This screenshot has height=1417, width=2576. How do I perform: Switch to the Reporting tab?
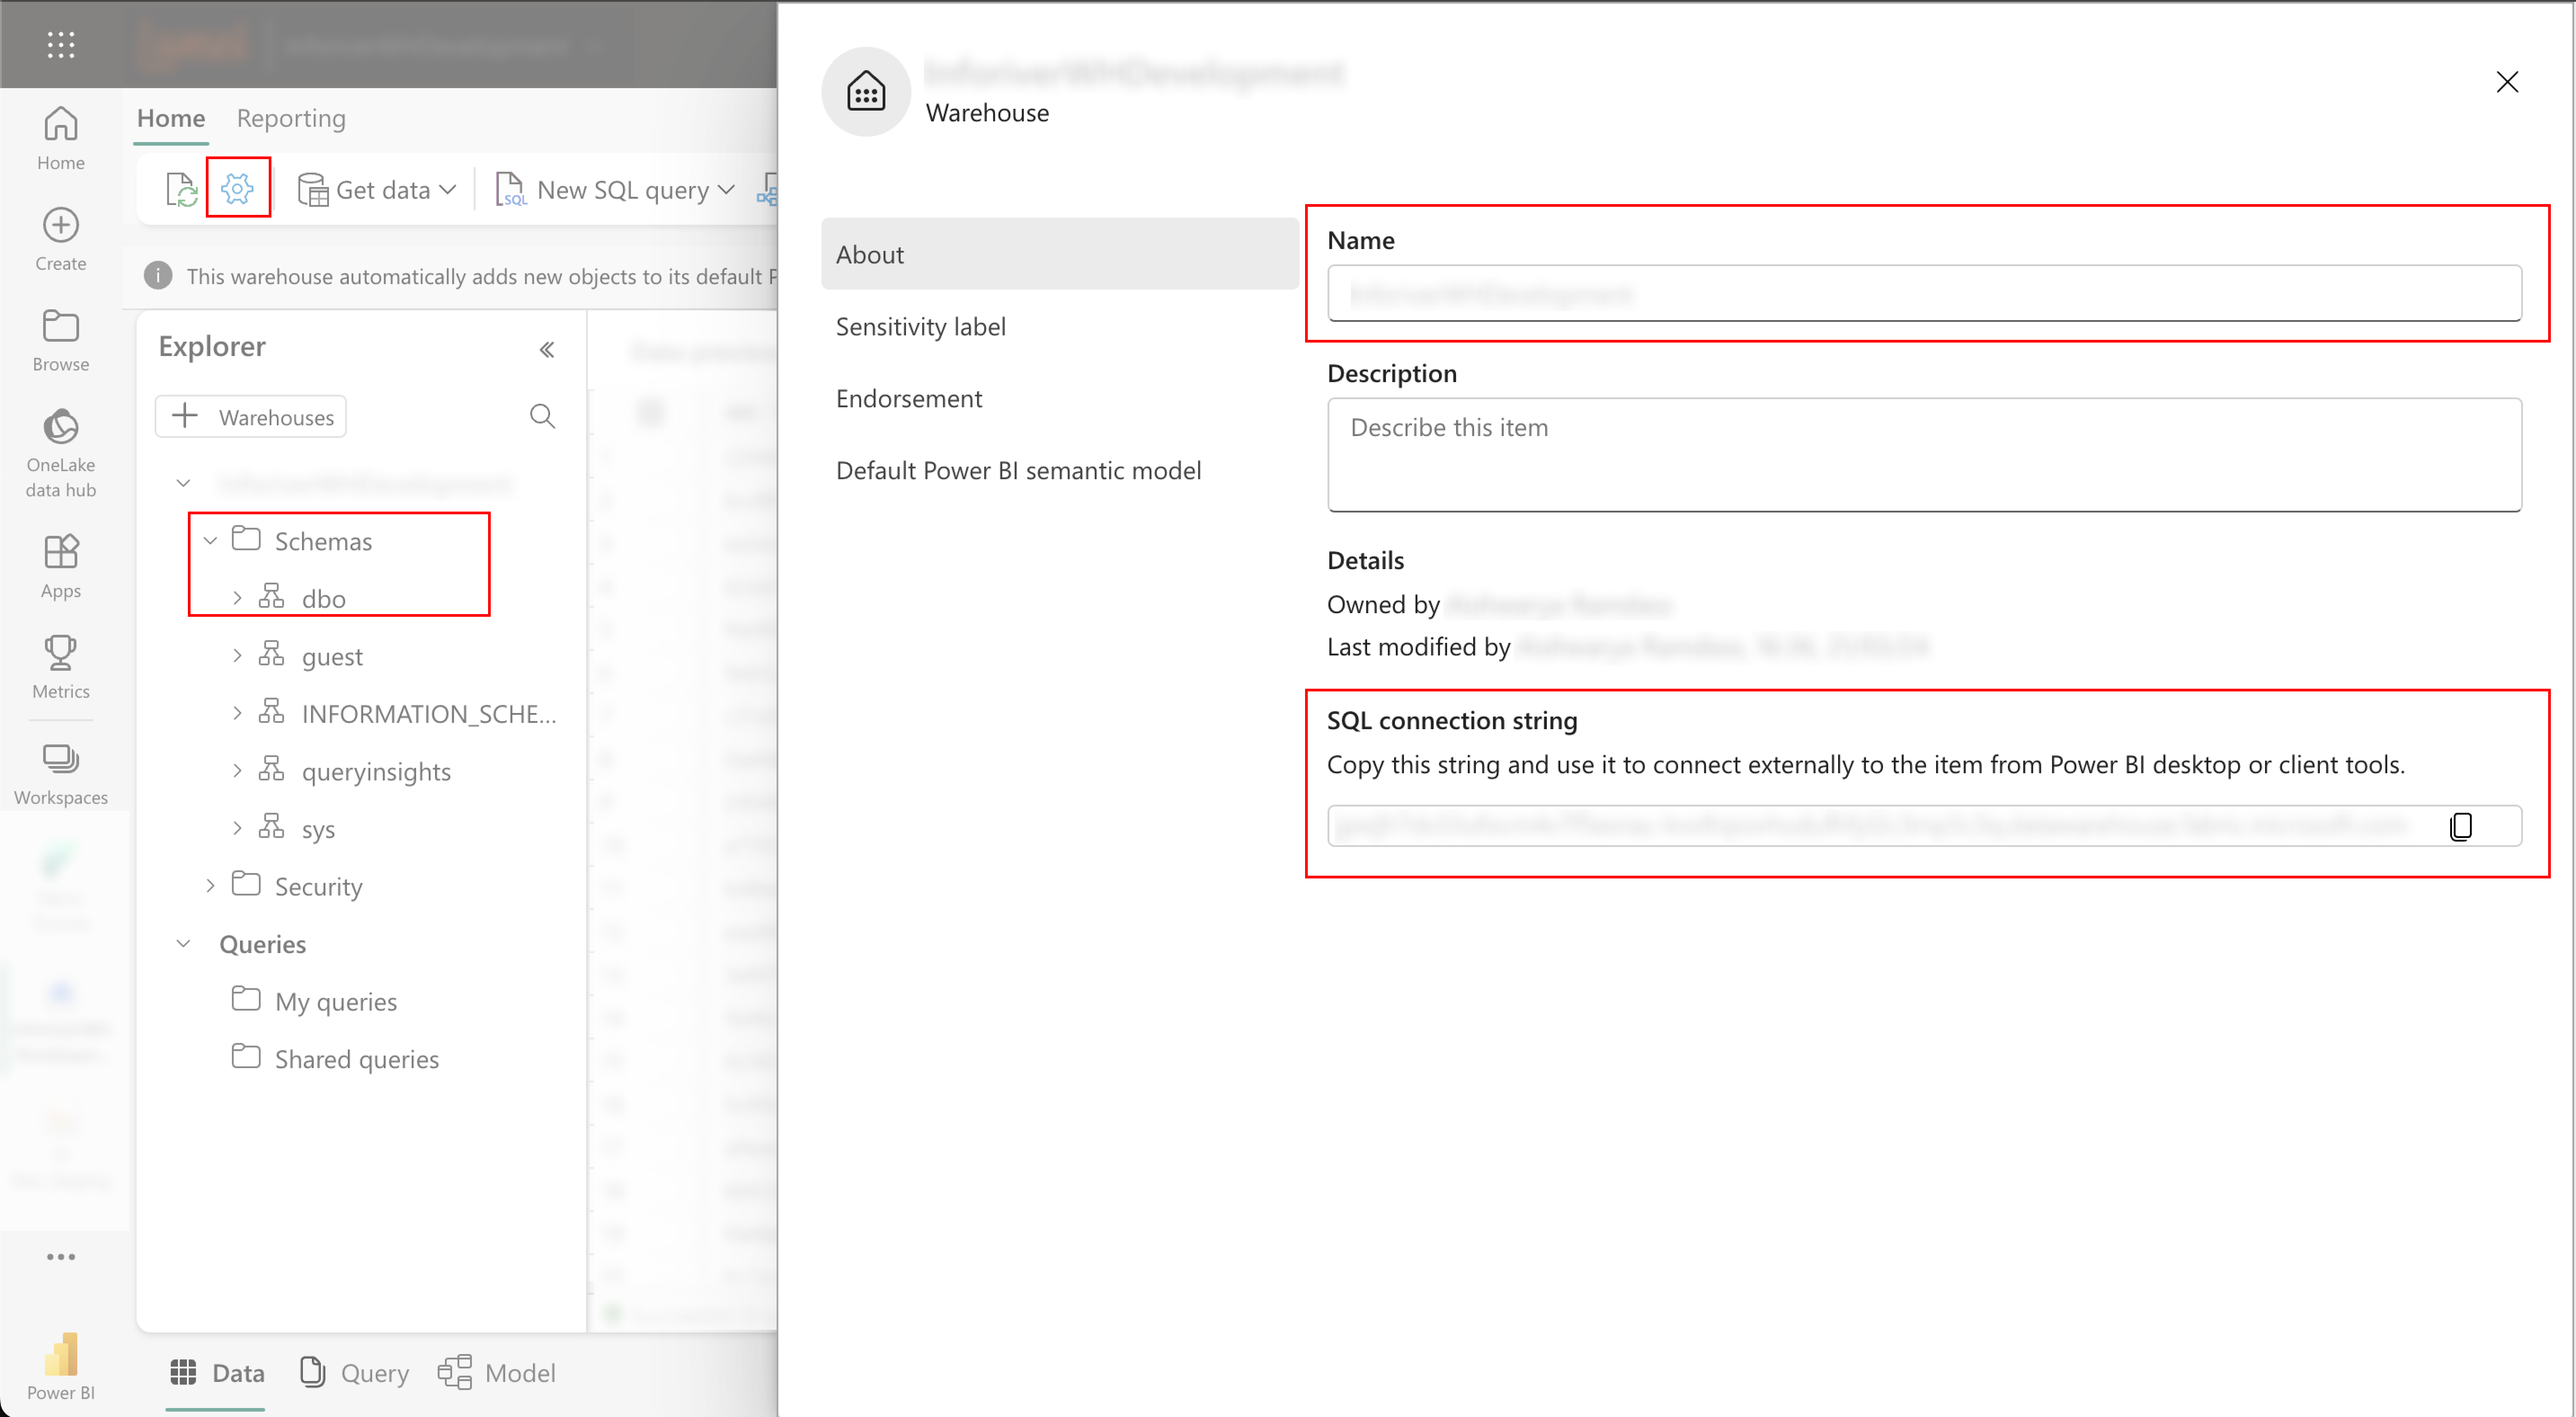coord(291,118)
